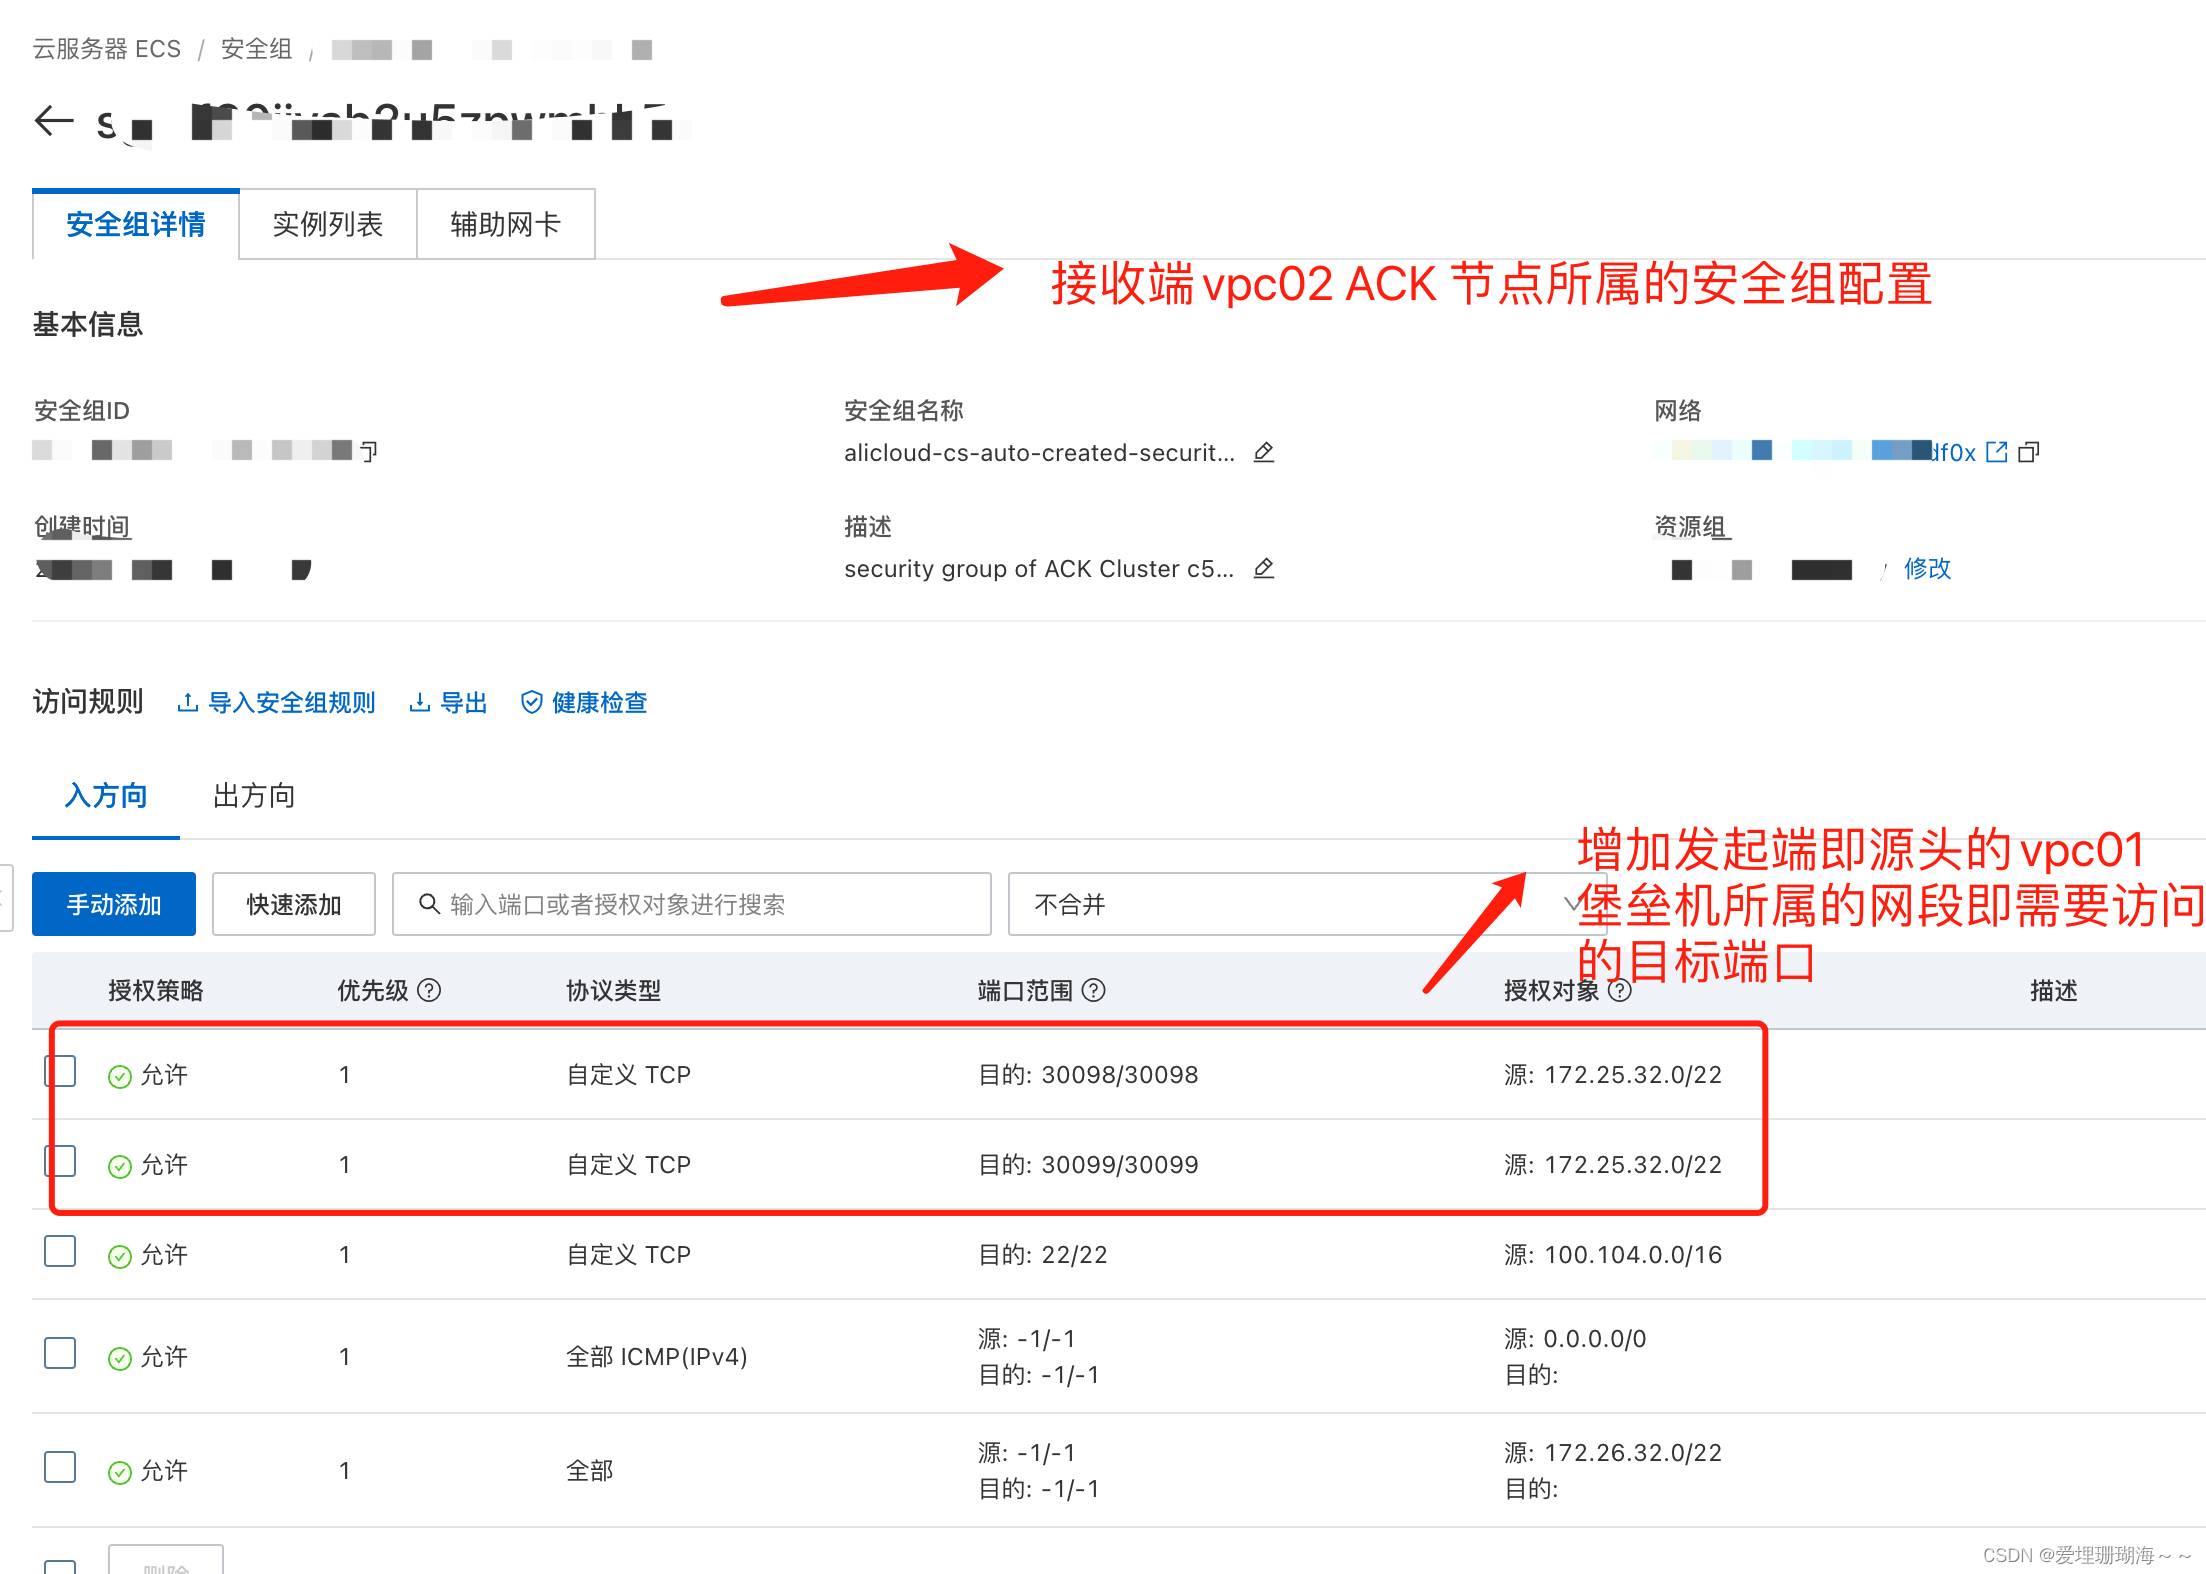Click 手动添加 button
2206x1574 pixels.
click(114, 904)
